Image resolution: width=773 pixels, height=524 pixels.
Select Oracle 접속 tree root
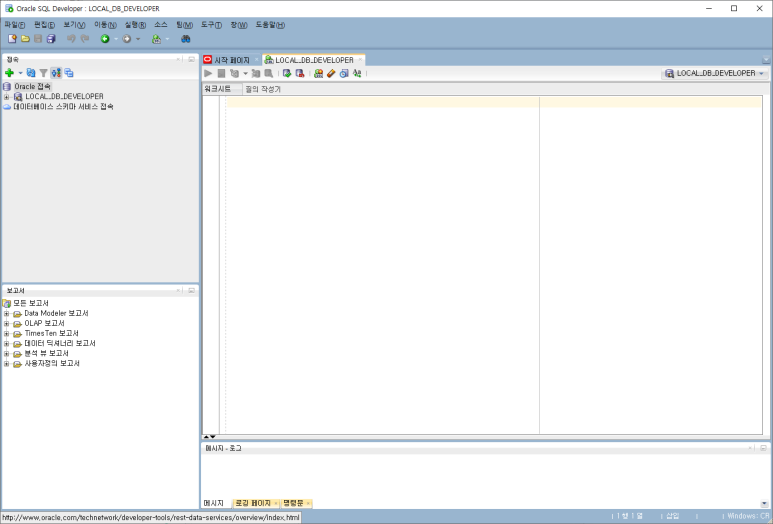click(x=32, y=86)
